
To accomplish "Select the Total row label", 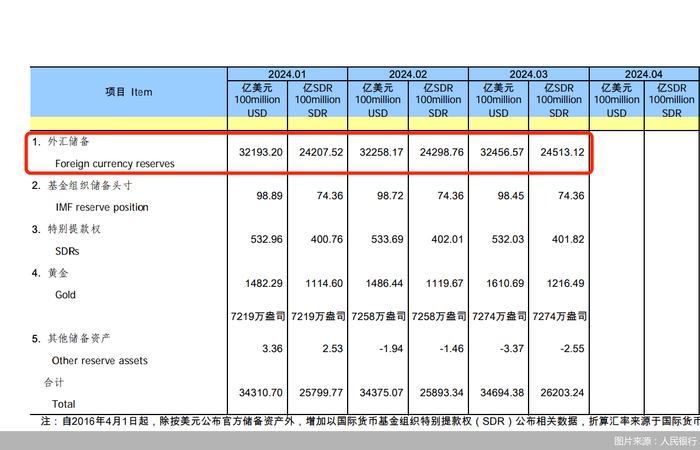I will 63,404.
